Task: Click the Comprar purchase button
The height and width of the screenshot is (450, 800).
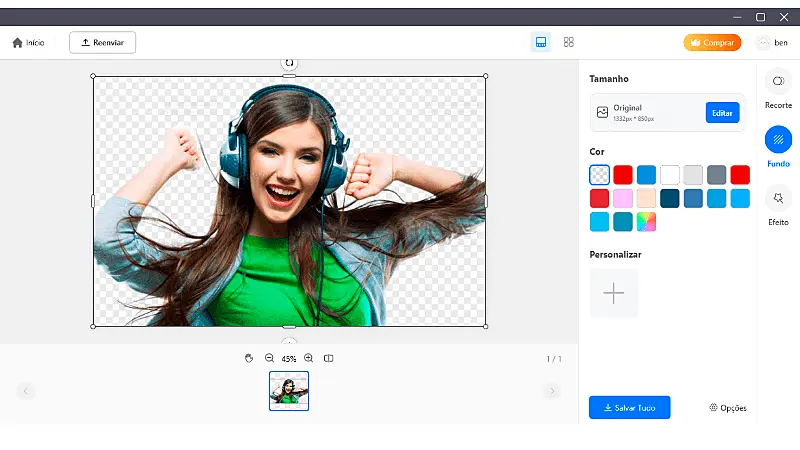Action: (x=712, y=43)
